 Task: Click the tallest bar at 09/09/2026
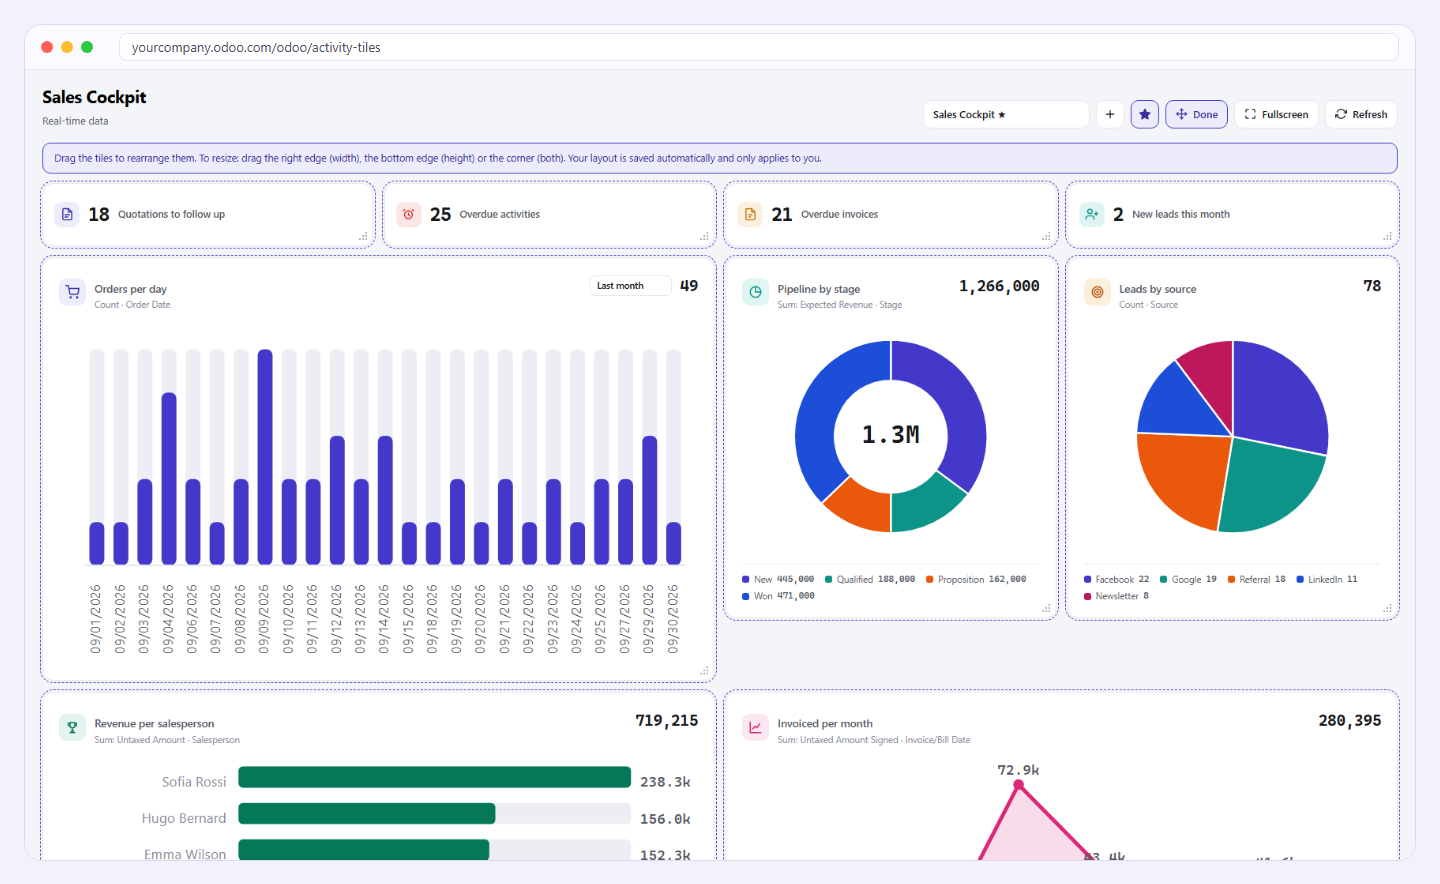pos(265,457)
